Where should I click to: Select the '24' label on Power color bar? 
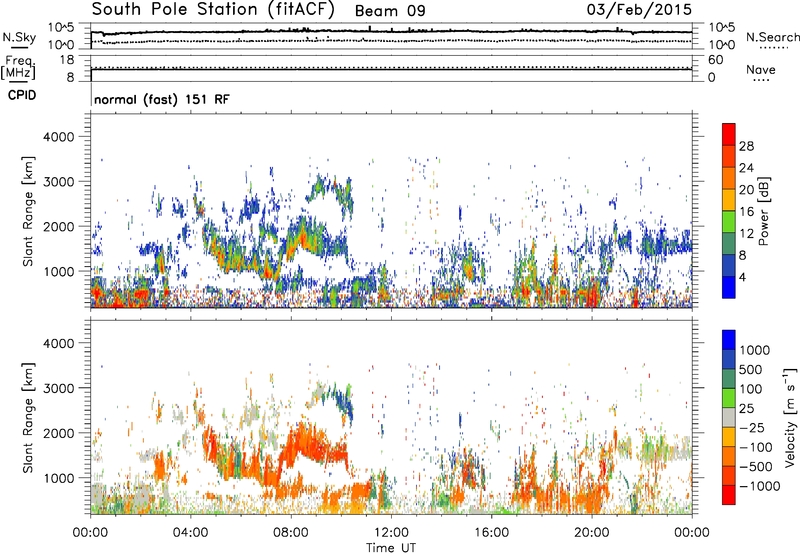(x=746, y=168)
